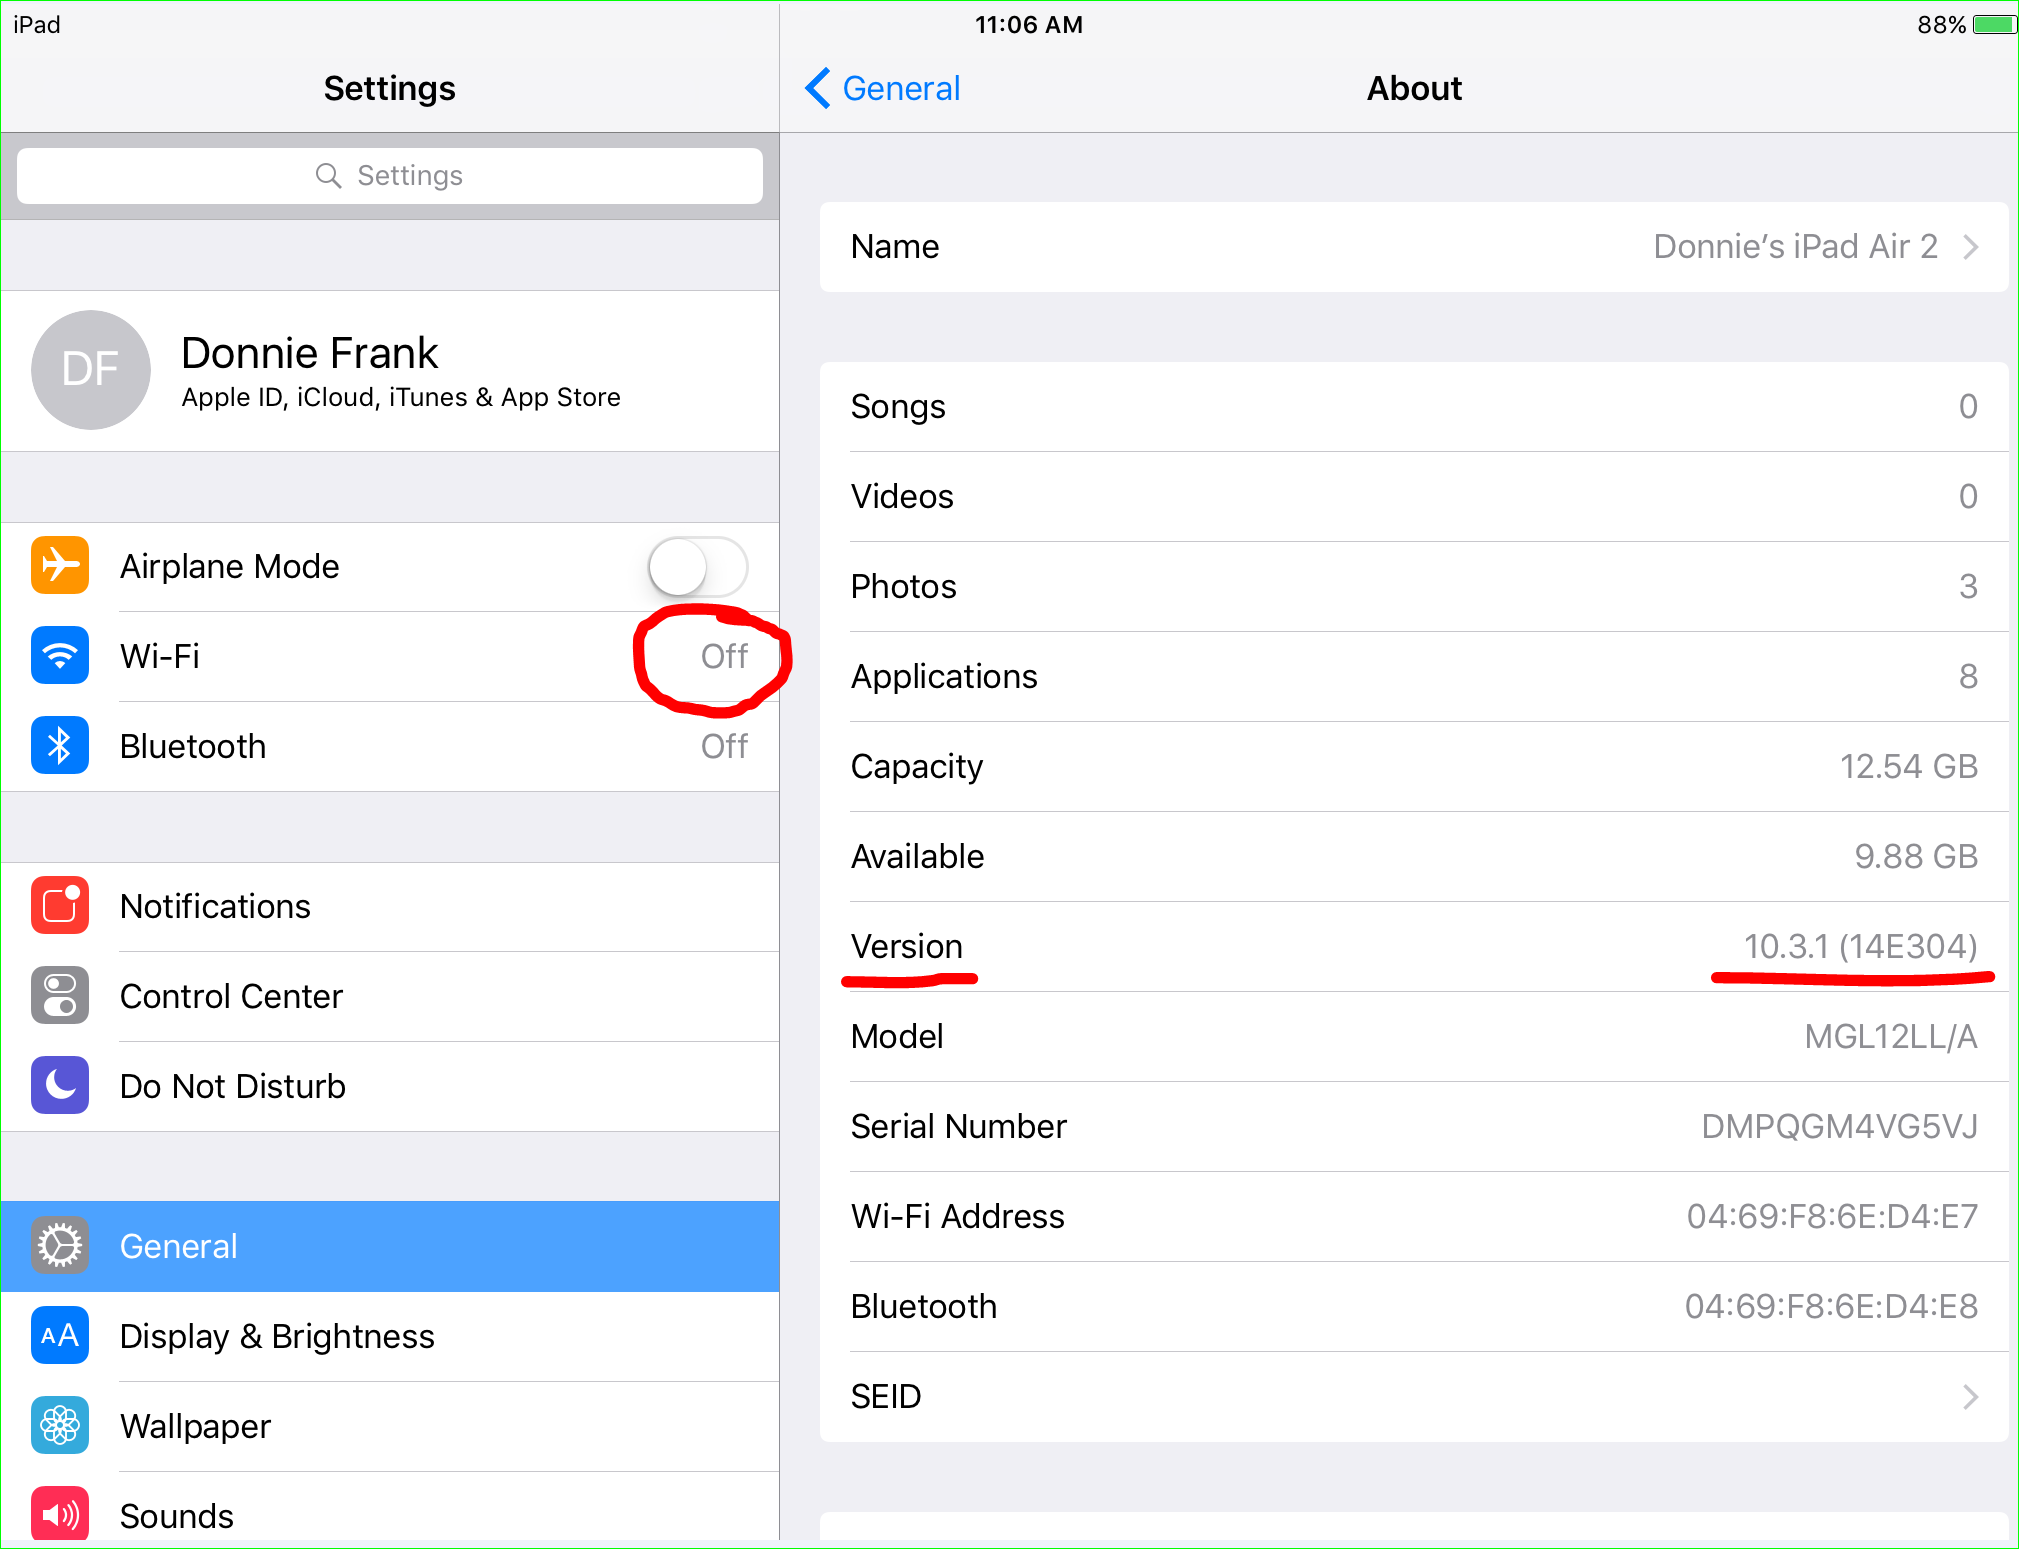The image size is (2019, 1549).
Task: Tap the Bluetooth sidebar icon
Action: [x=60, y=745]
